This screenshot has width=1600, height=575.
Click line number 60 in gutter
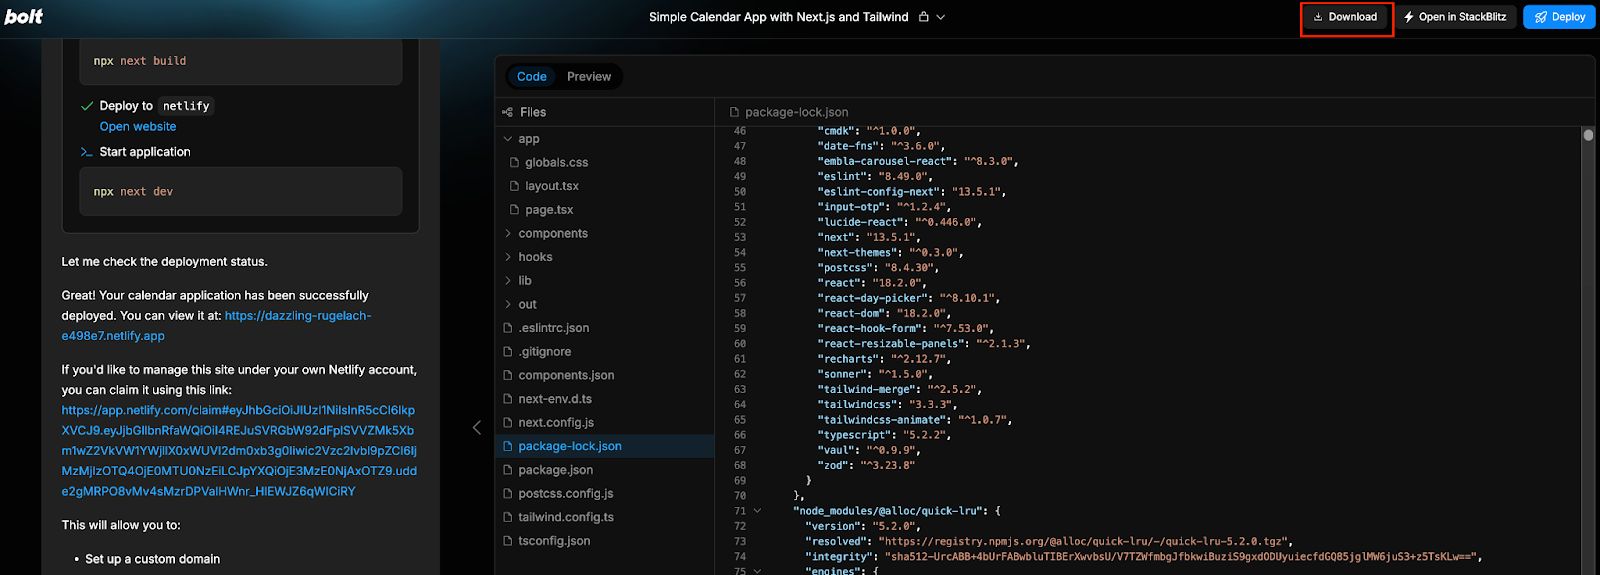click(740, 344)
